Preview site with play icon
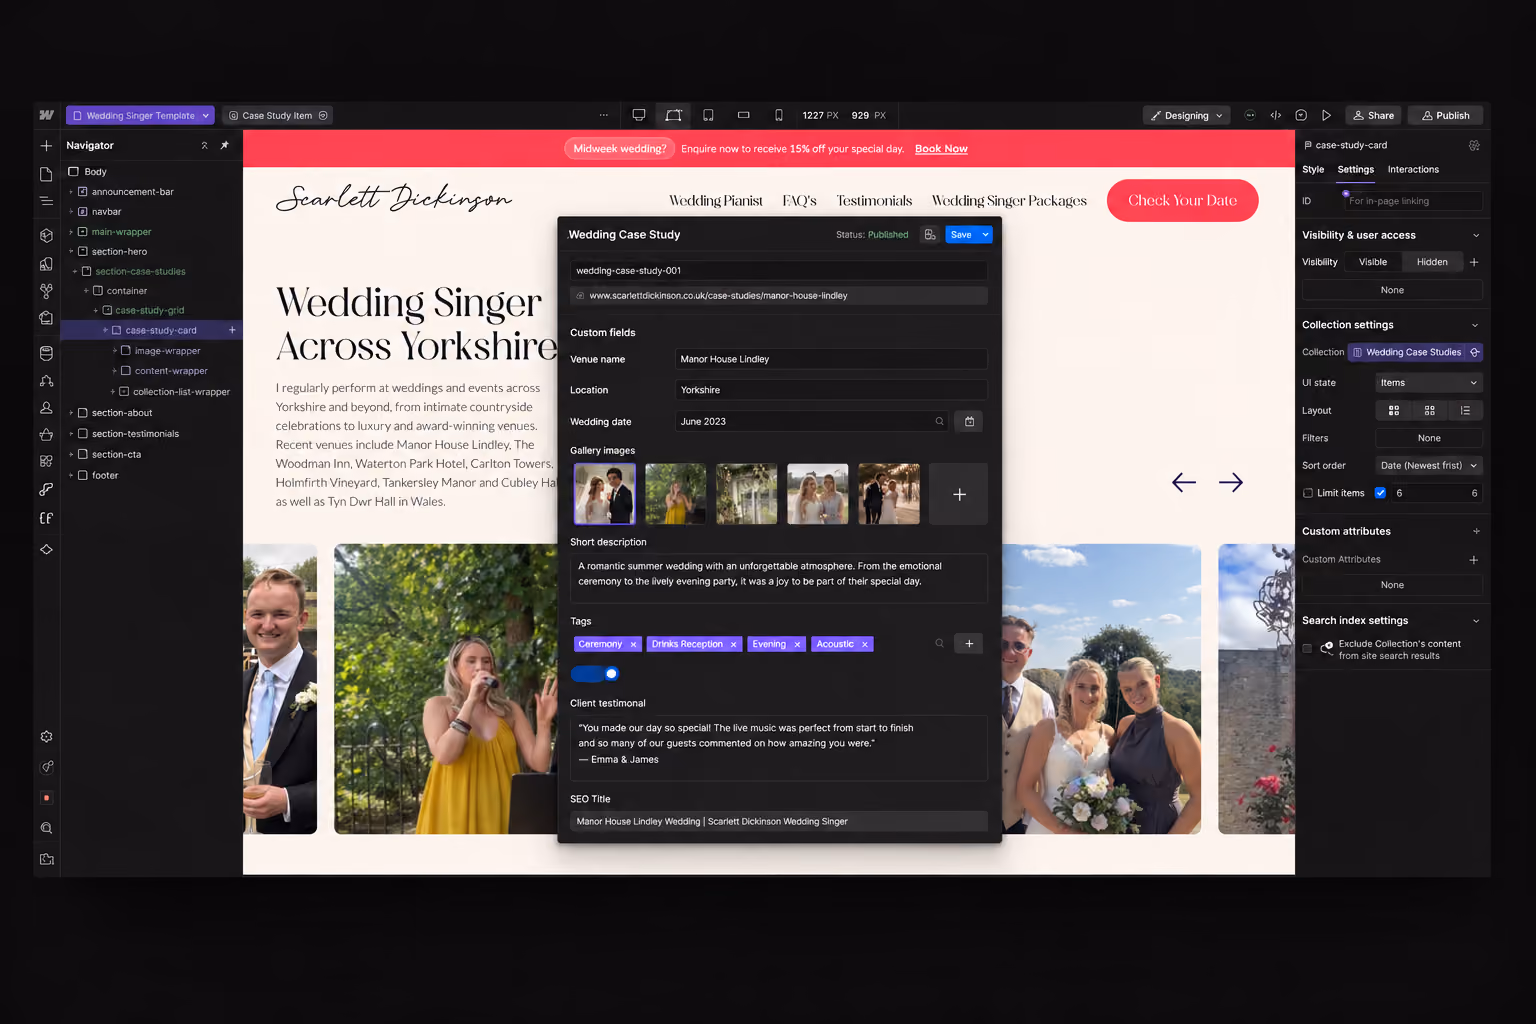1536x1024 pixels. click(x=1326, y=115)
